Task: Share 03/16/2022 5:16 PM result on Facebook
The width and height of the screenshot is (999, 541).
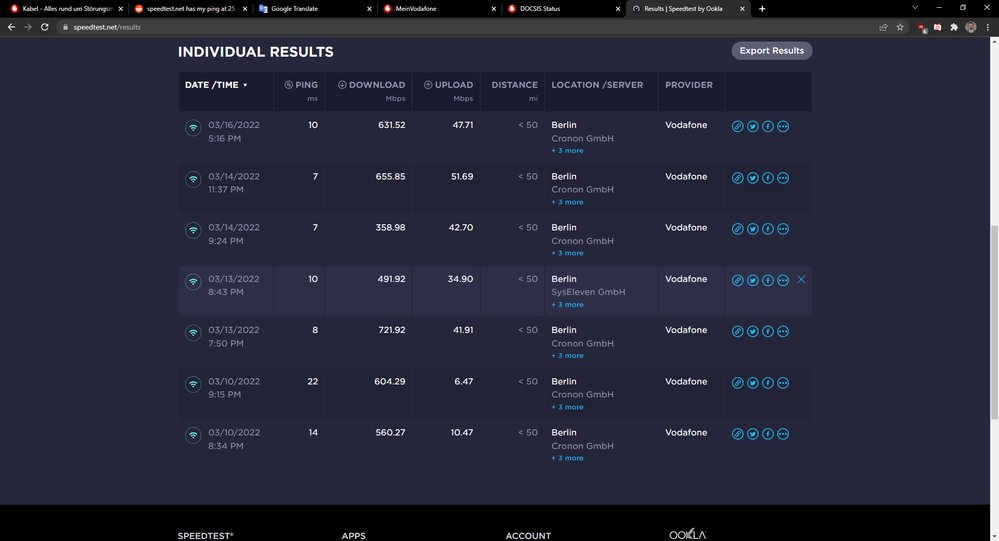Action: click(768, 126)
